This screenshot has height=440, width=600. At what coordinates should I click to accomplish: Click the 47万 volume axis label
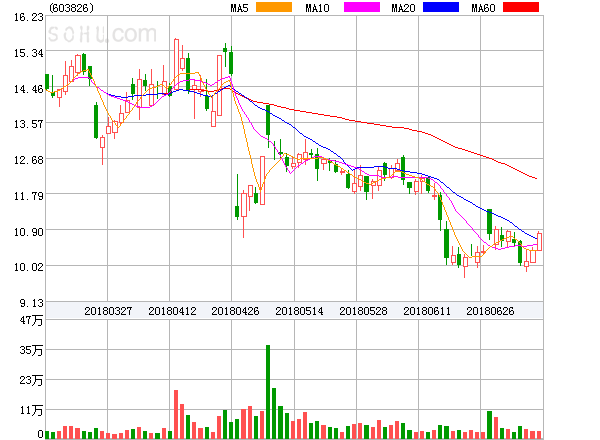coord(31,320)
